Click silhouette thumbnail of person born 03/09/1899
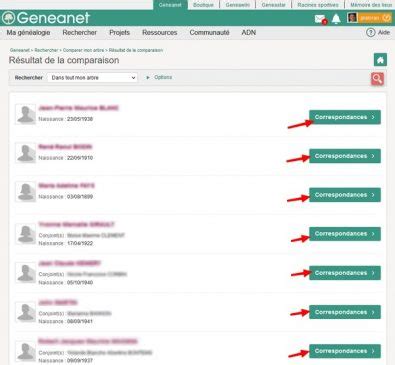The height and width of the screenshot is (365, 395). (25, 192)
